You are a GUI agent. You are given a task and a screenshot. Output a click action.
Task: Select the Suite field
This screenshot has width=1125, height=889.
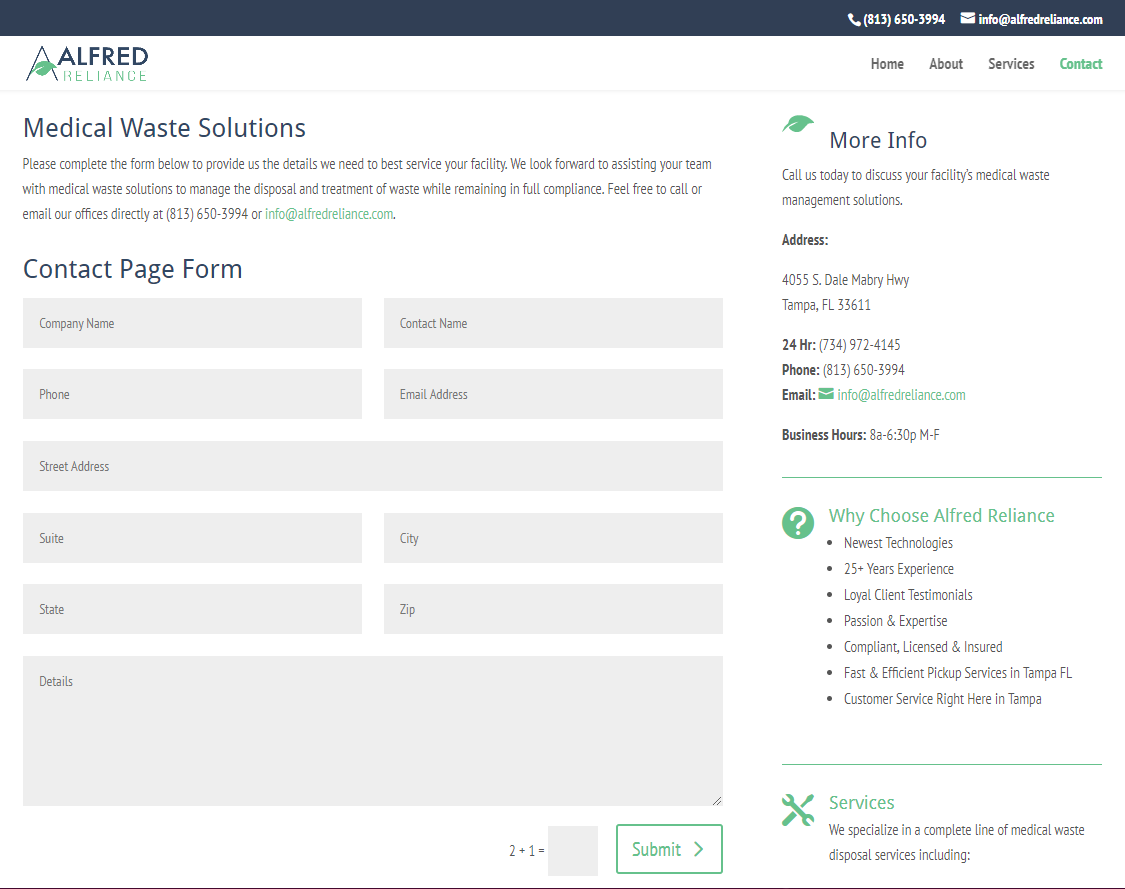point(192,538)
